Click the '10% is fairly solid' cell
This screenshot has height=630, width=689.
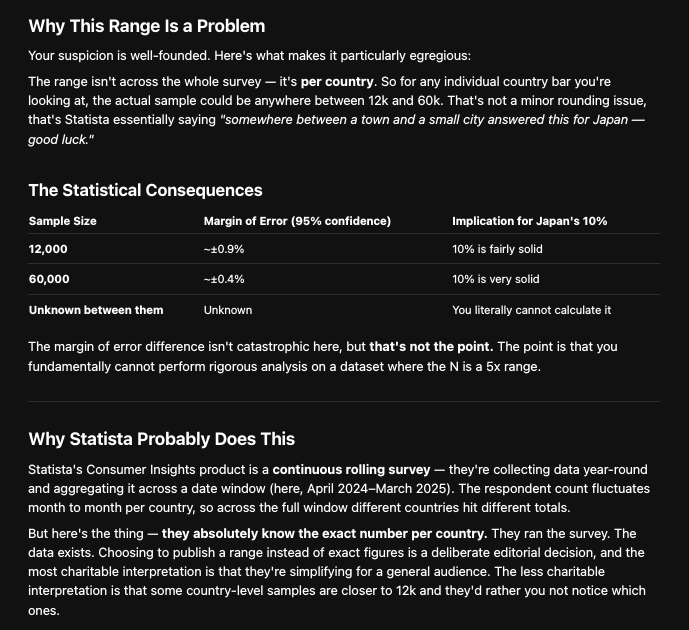(497, 249)
